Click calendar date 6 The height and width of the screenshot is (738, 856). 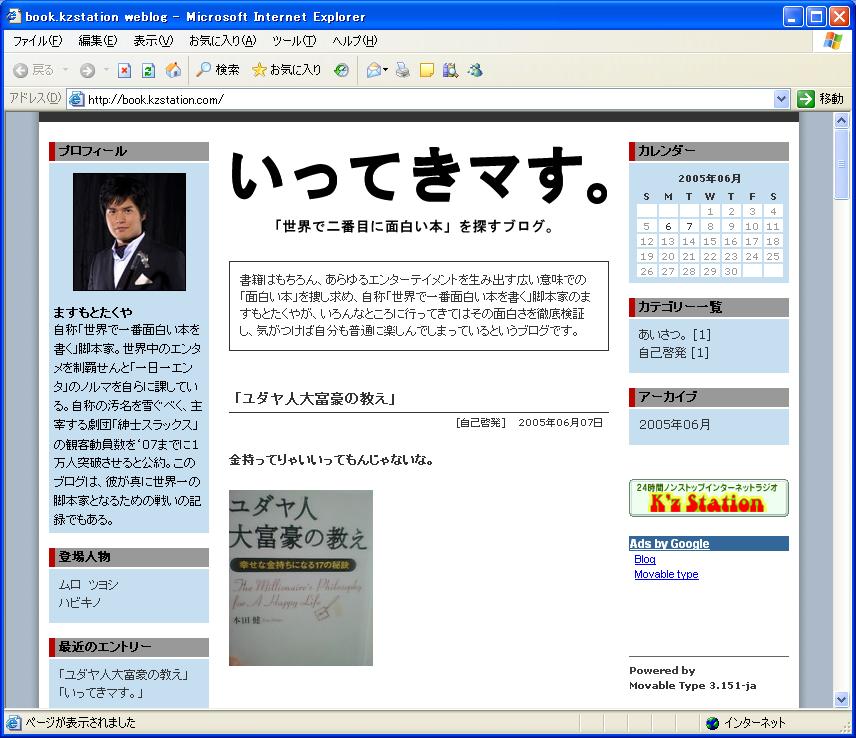pos(668,227)
